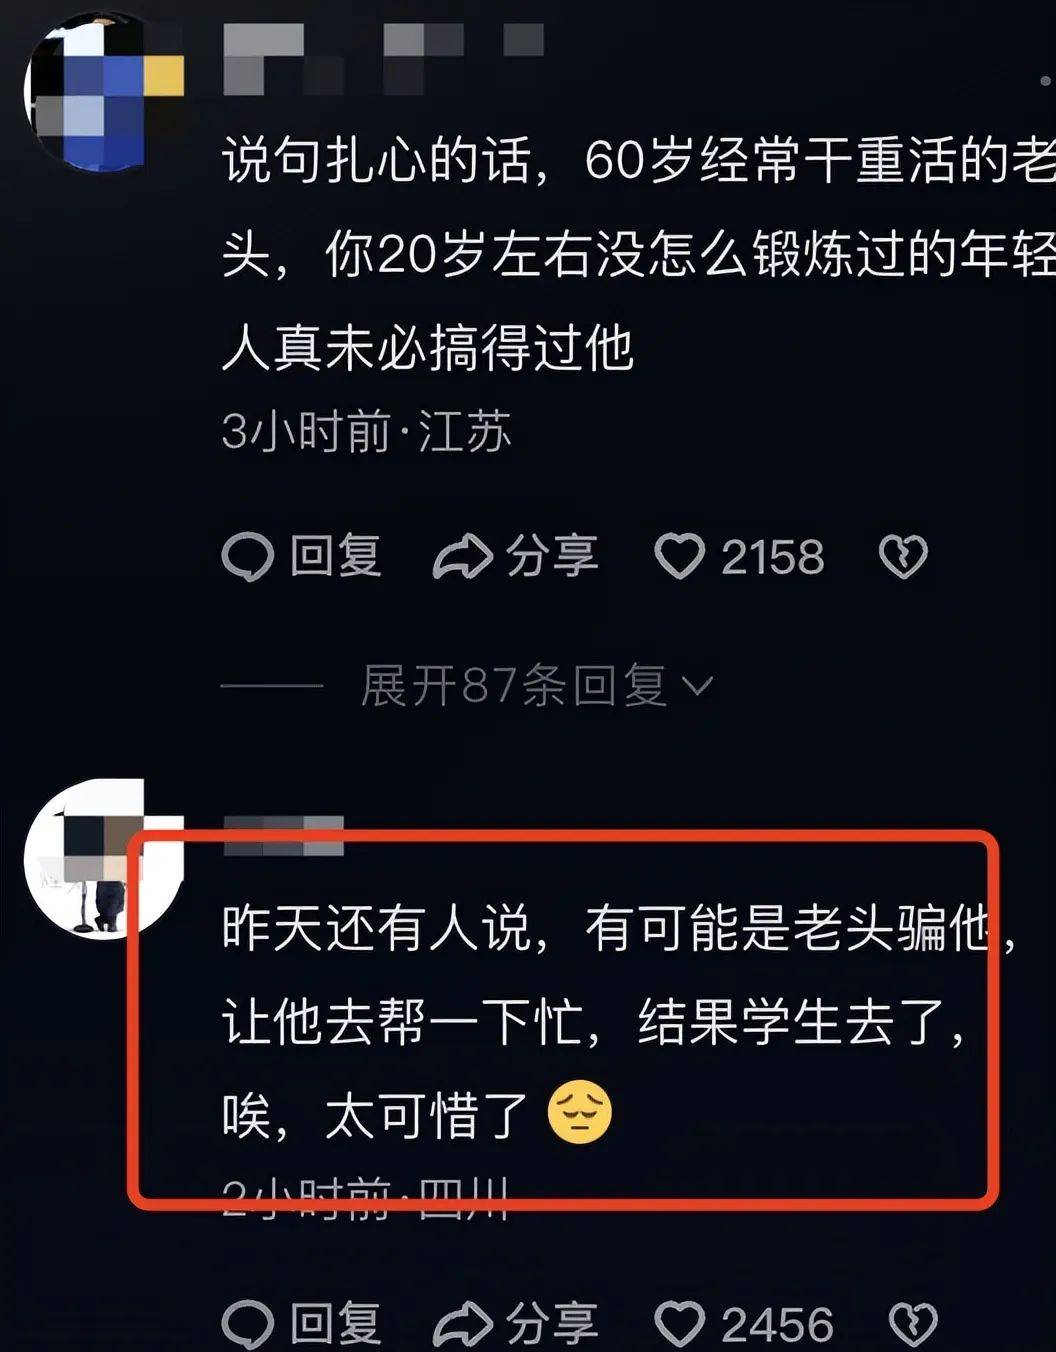Viewport: 1056px width, 1352px height.
Task: Tap the 分享 label on second comment
Action: pyautogui.click(x=552, y=1324)
